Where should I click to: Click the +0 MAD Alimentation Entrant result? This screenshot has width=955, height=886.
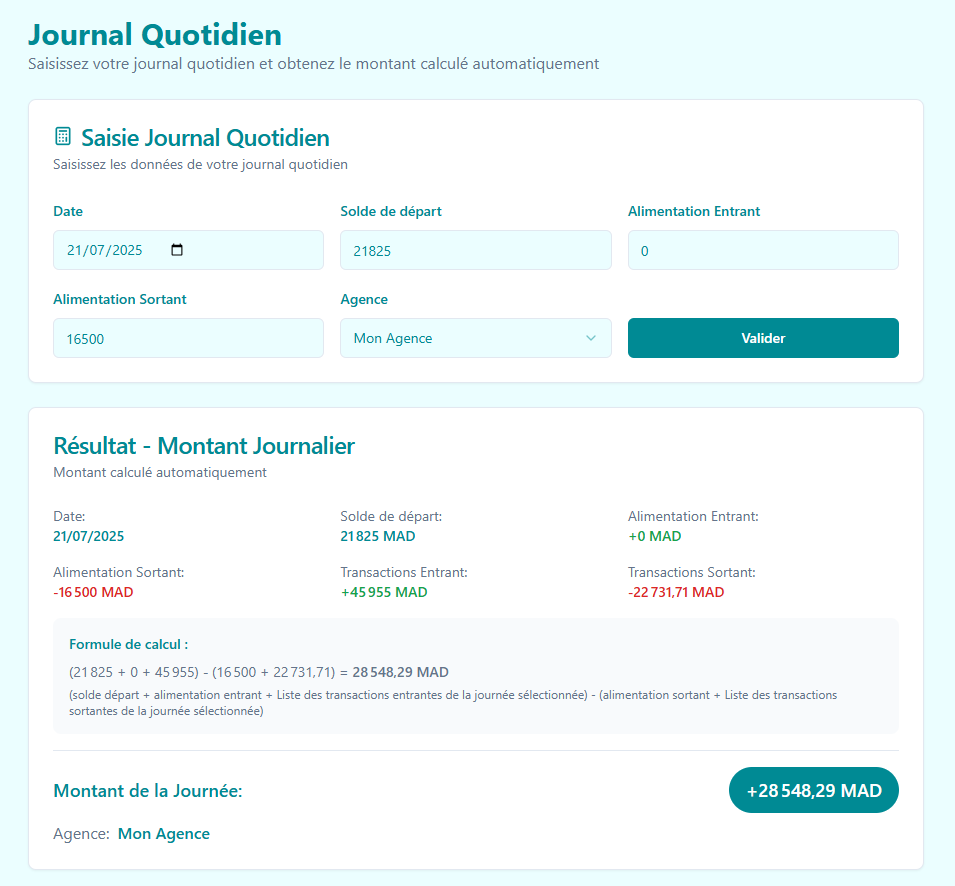click(654, 536)
